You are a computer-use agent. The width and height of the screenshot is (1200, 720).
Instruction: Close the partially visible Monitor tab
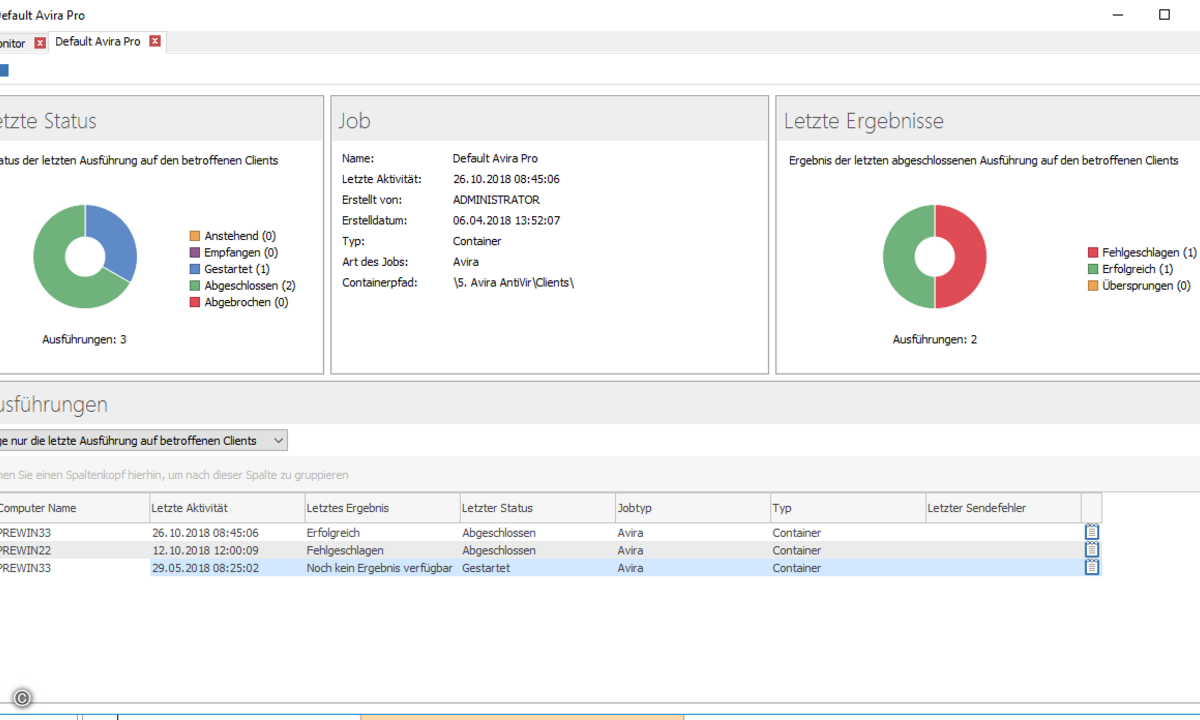point(40,43)
